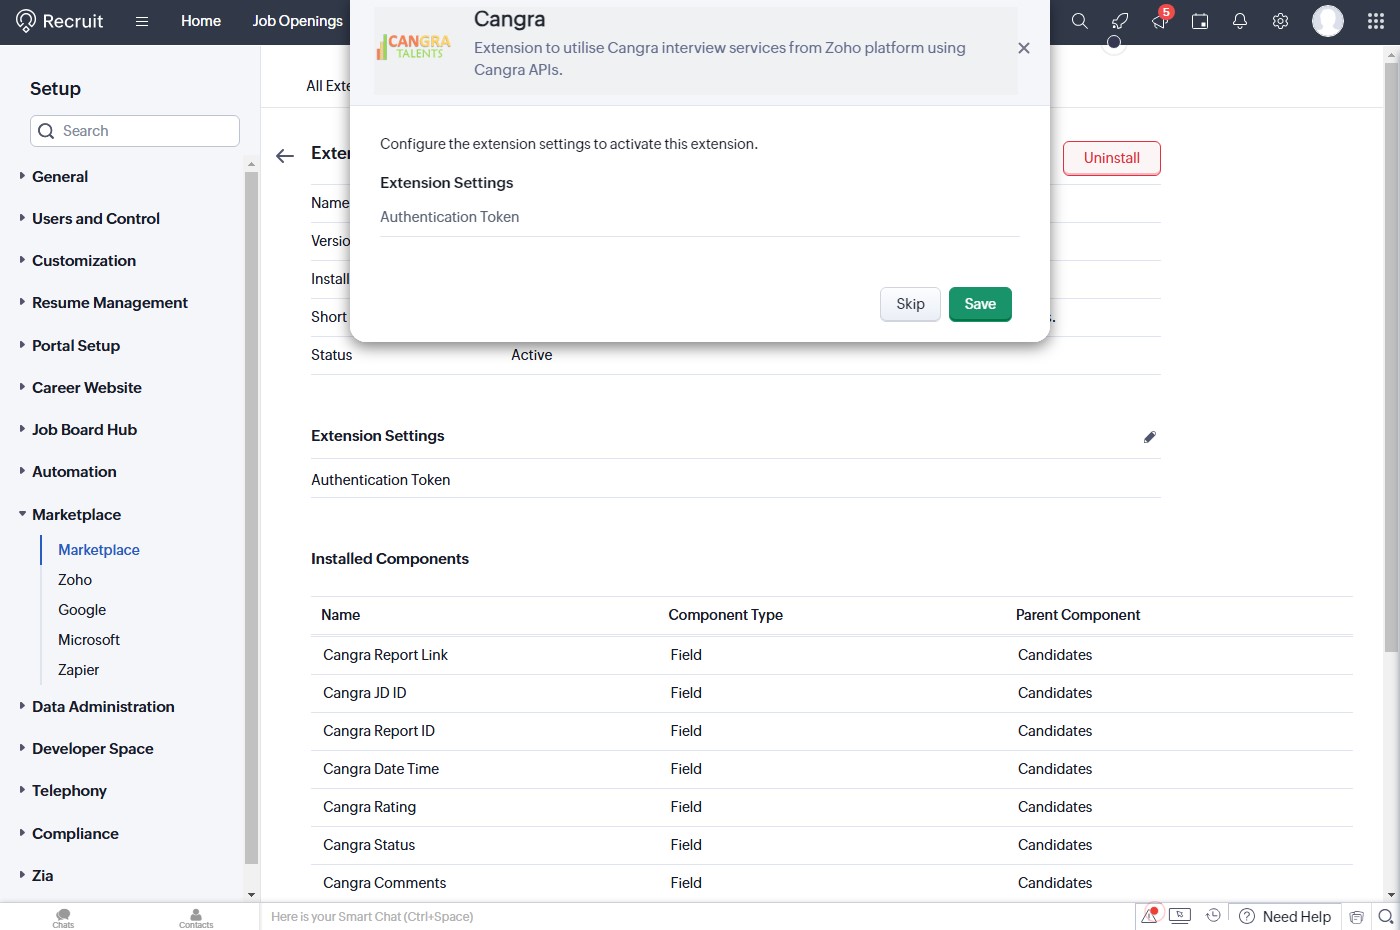This screenshot has width=1400, height=930.
Task: Click the Cangra Date Time row
Action: coord(832,769)
